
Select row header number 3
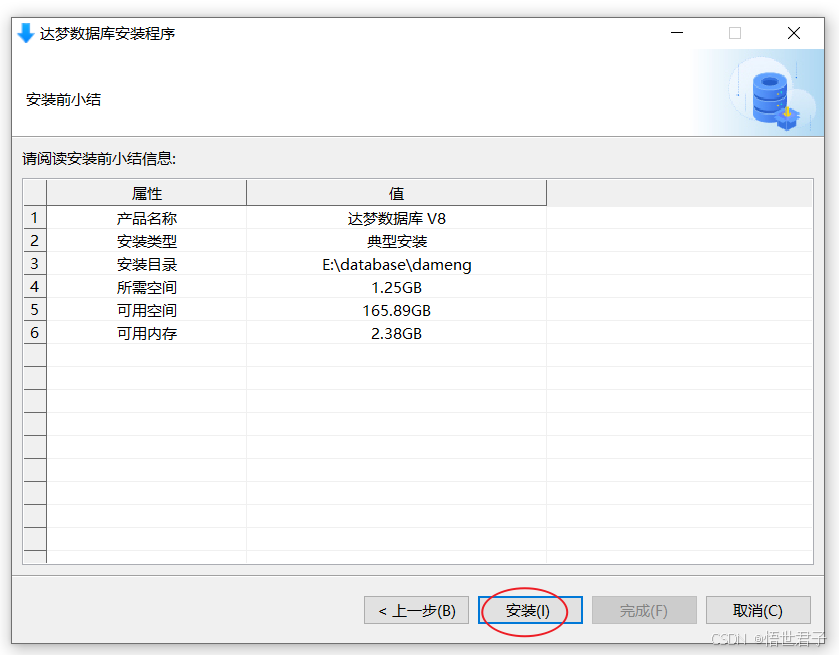pyautogui.click(x=35, y=264)
